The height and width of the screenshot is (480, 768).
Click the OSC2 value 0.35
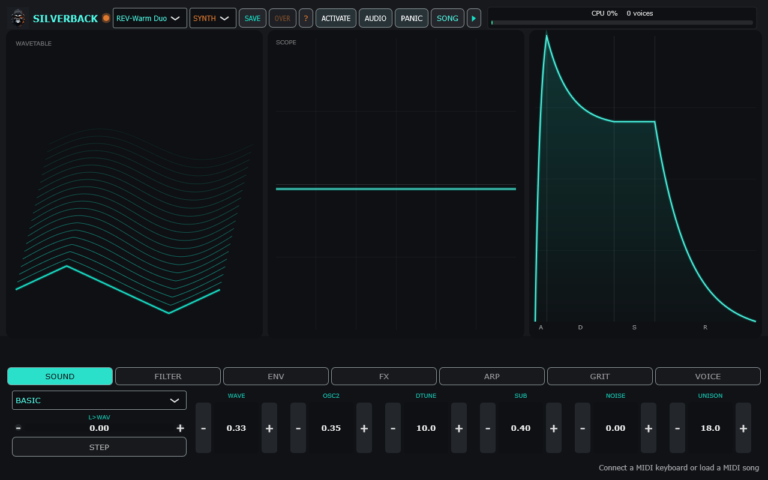click(331, 428)
